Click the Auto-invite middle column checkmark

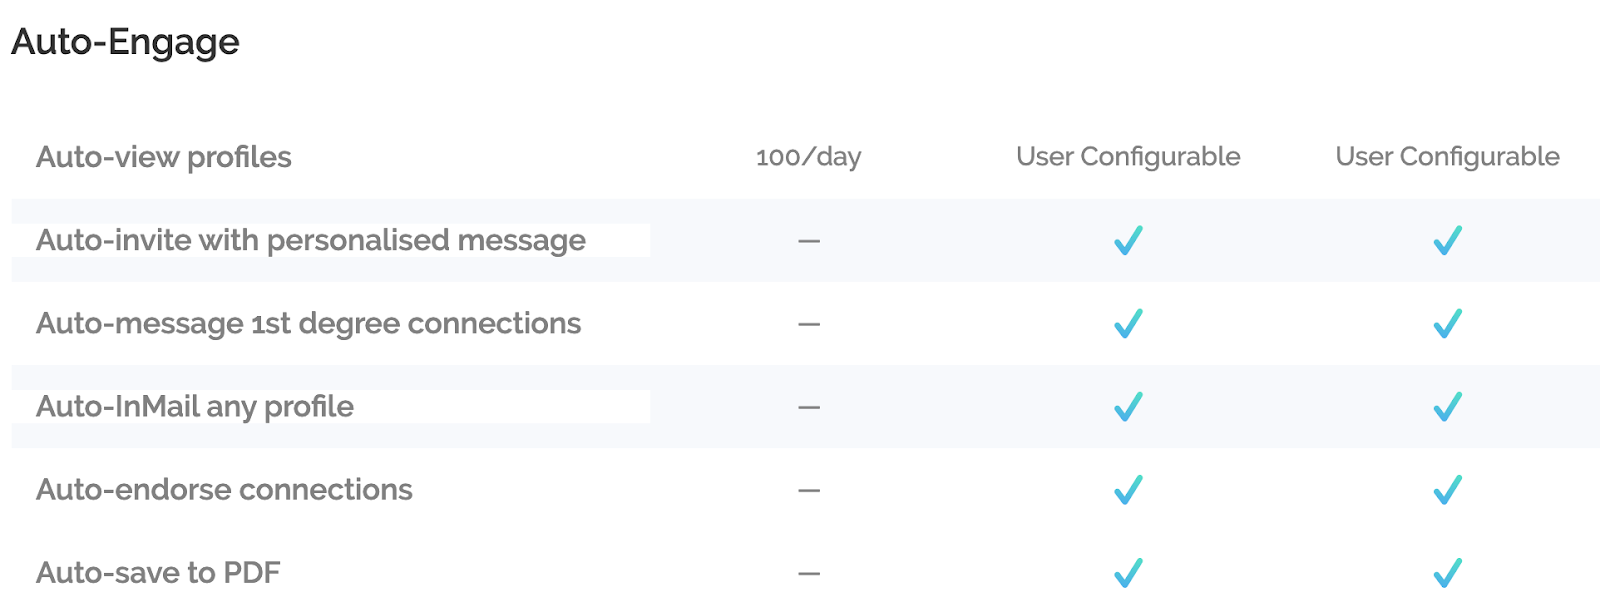click(1128, 240)
